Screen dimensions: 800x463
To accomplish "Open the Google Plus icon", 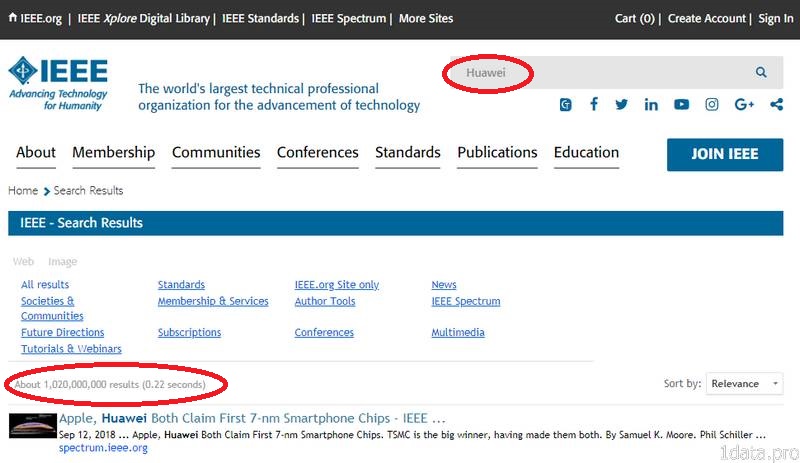I will point(744,105).
